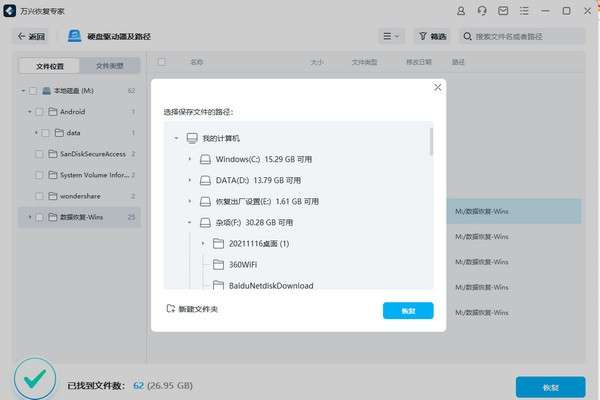Close the save path dialog
Screen dimensions: 600x400
tap(438, 87)
